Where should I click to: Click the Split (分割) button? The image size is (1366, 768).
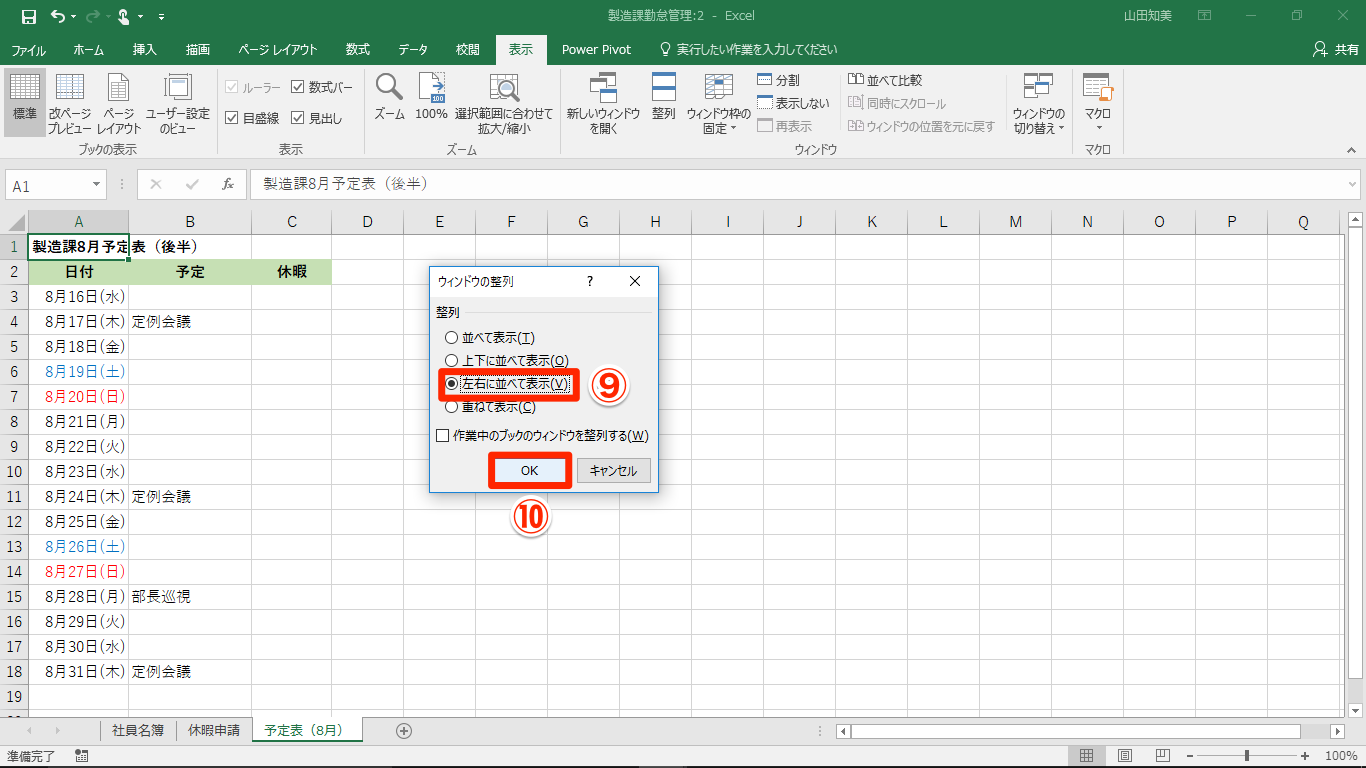click(x=779, y=80)
